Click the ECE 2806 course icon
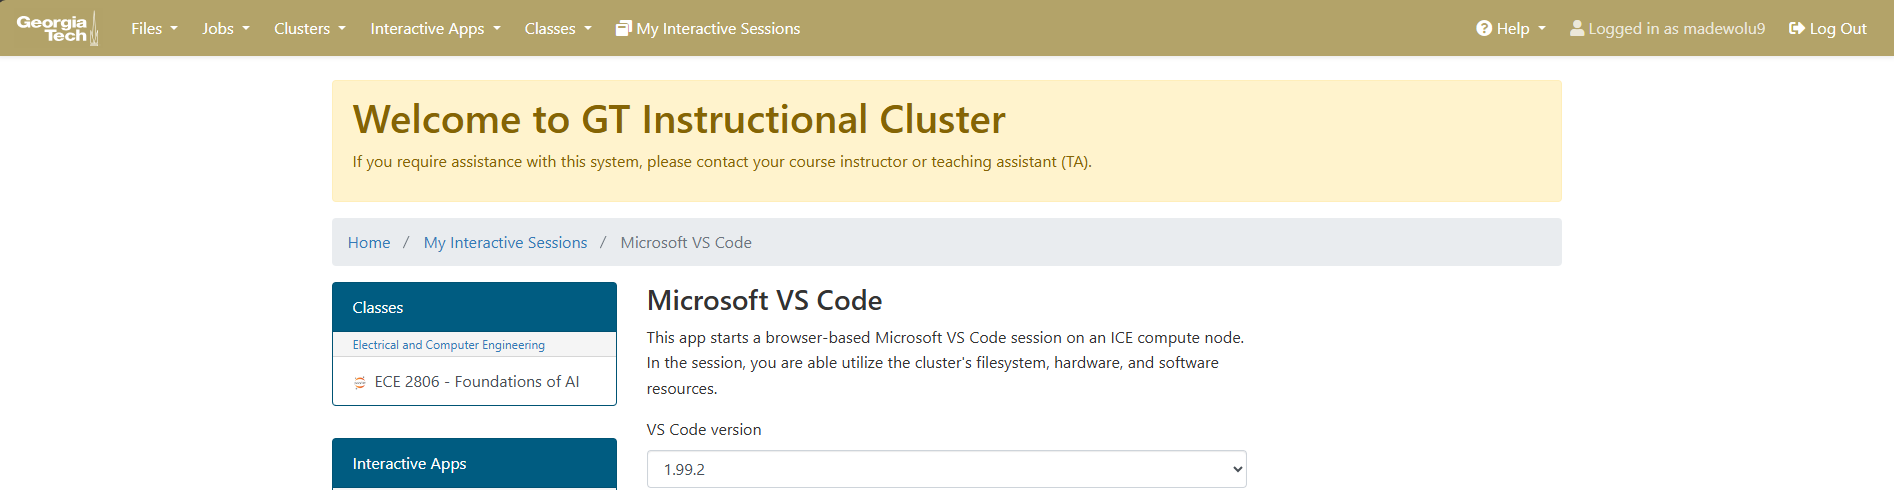This screenshot has width=1894, height=490. point(360,382)
